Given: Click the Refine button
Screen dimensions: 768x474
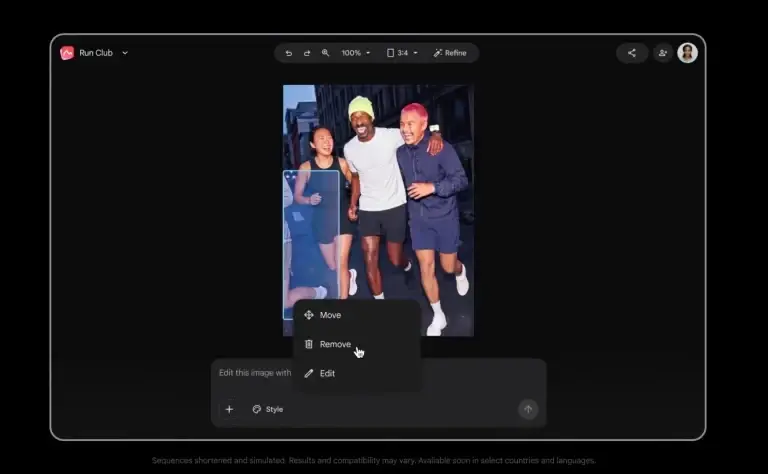Looking at the screenshot, I should coord(450,53).
